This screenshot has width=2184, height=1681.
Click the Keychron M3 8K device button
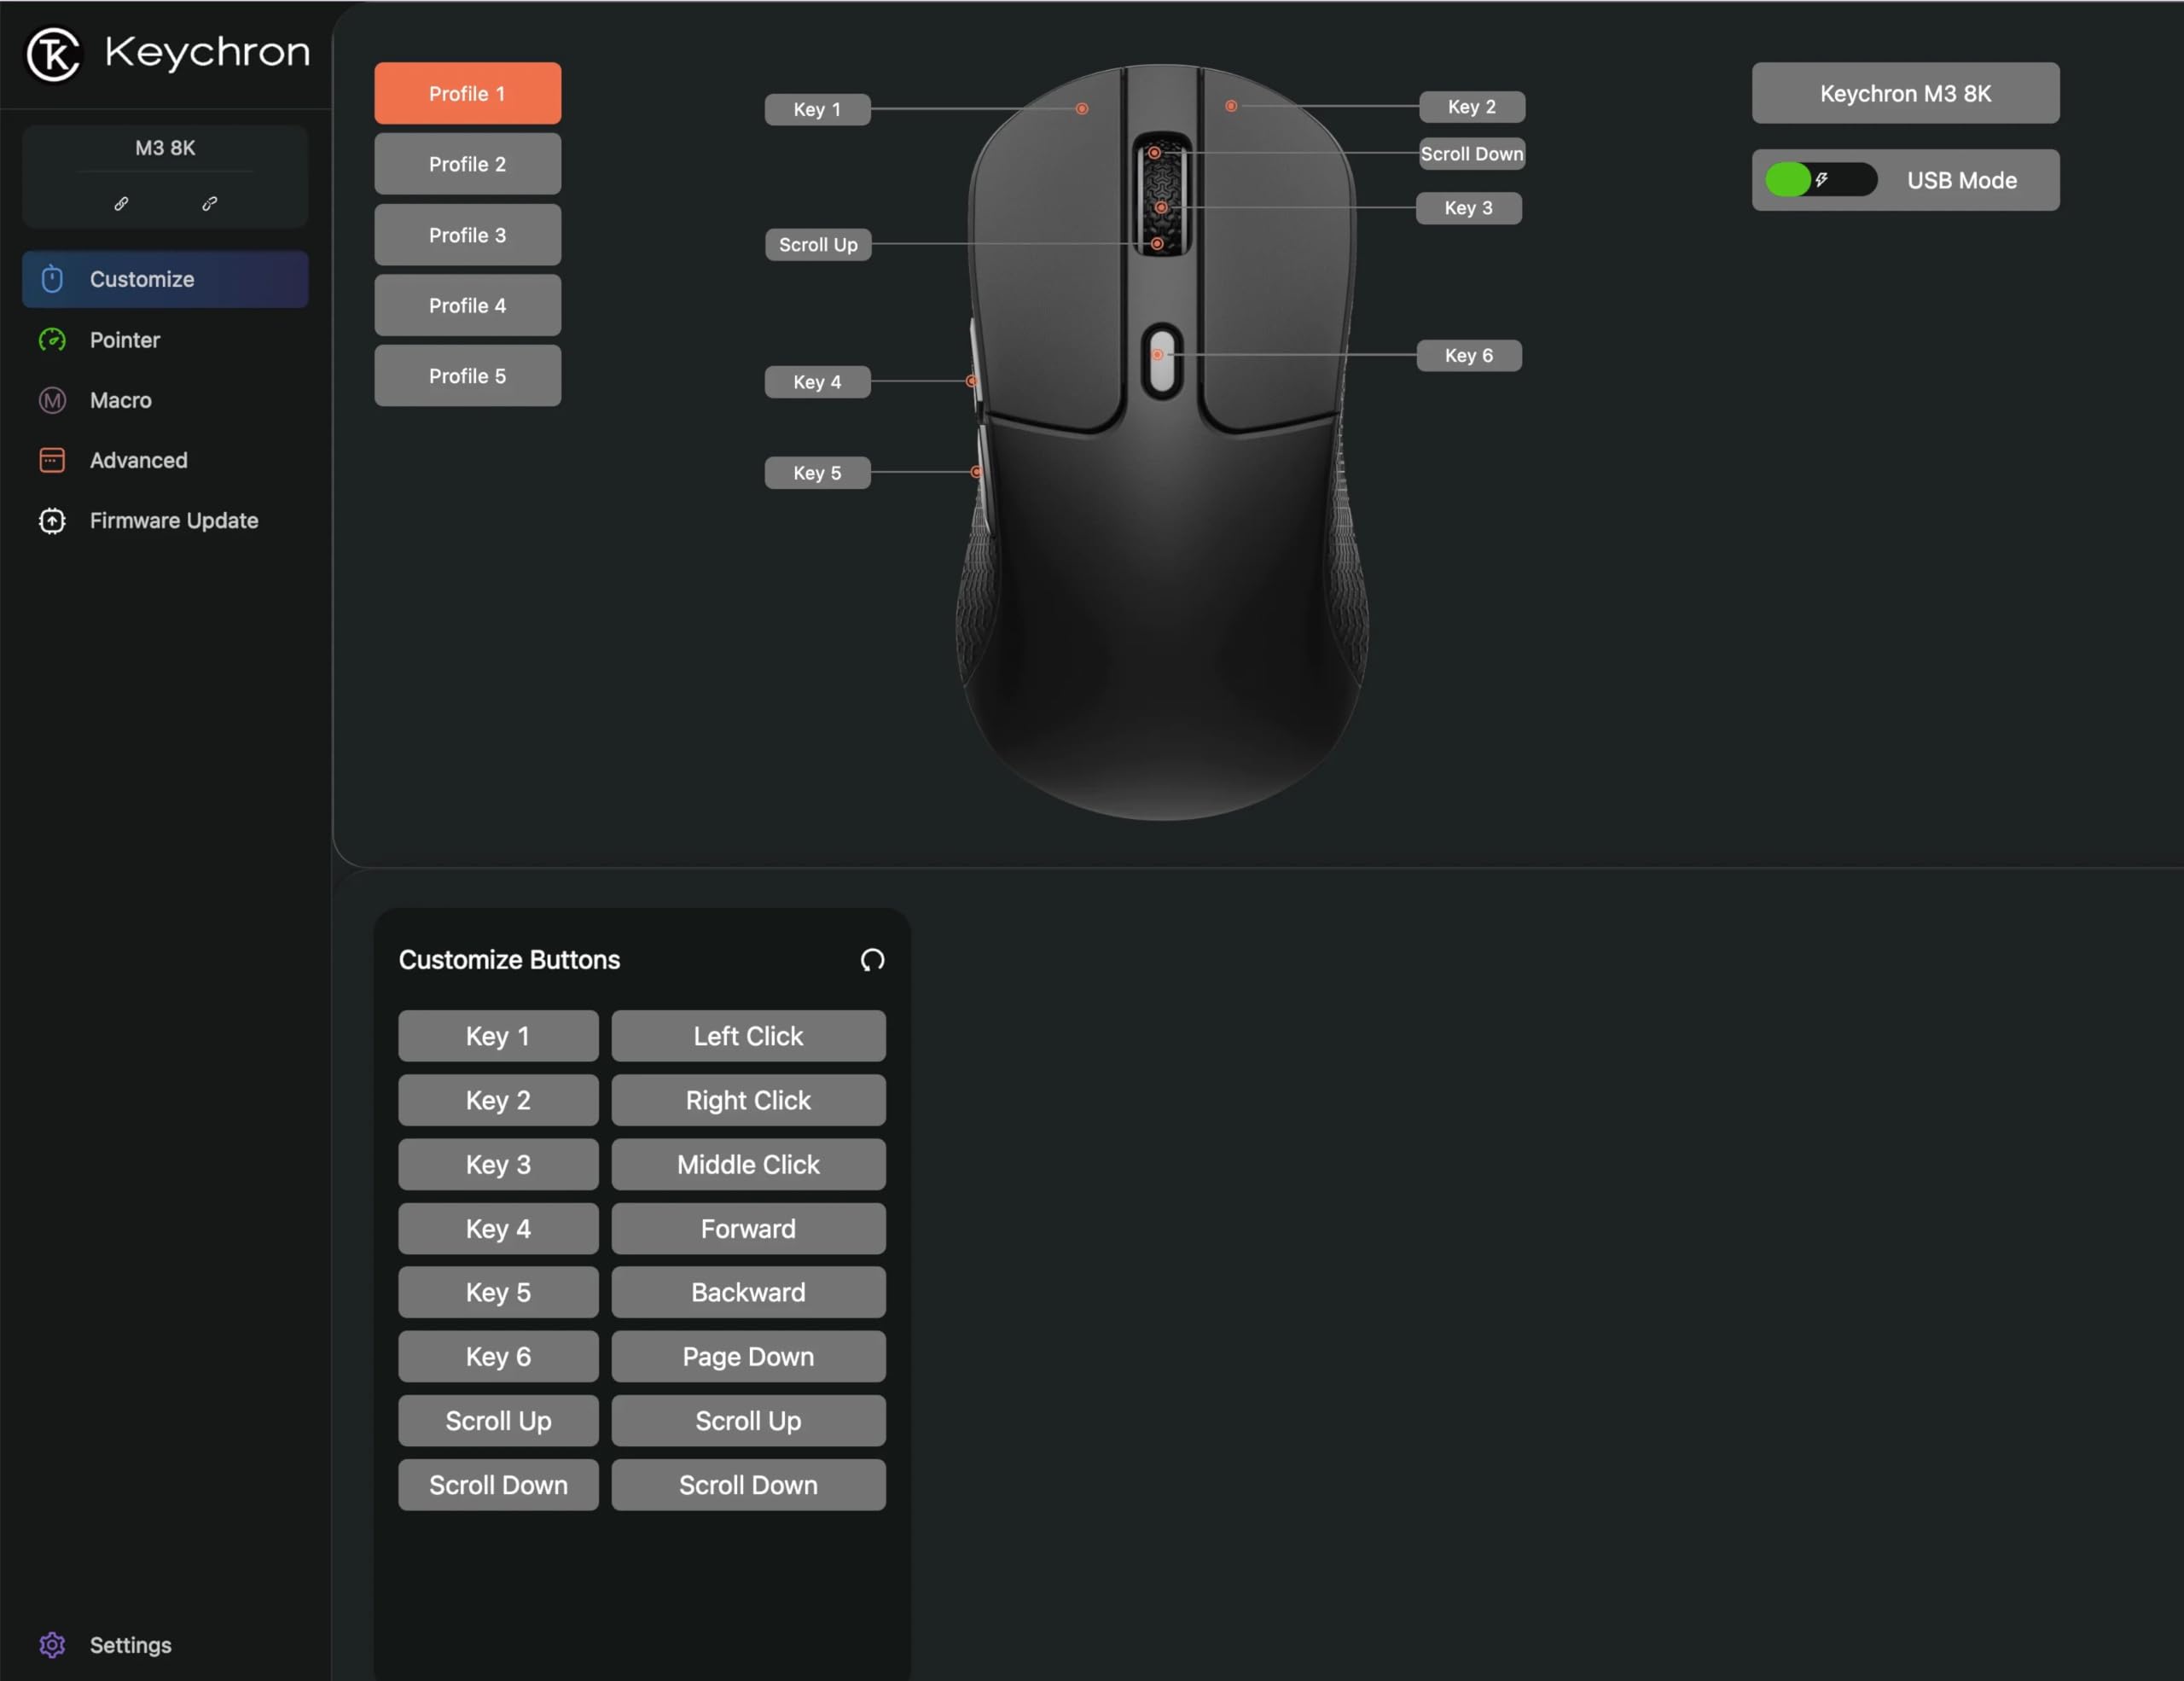coord(1905,93)
